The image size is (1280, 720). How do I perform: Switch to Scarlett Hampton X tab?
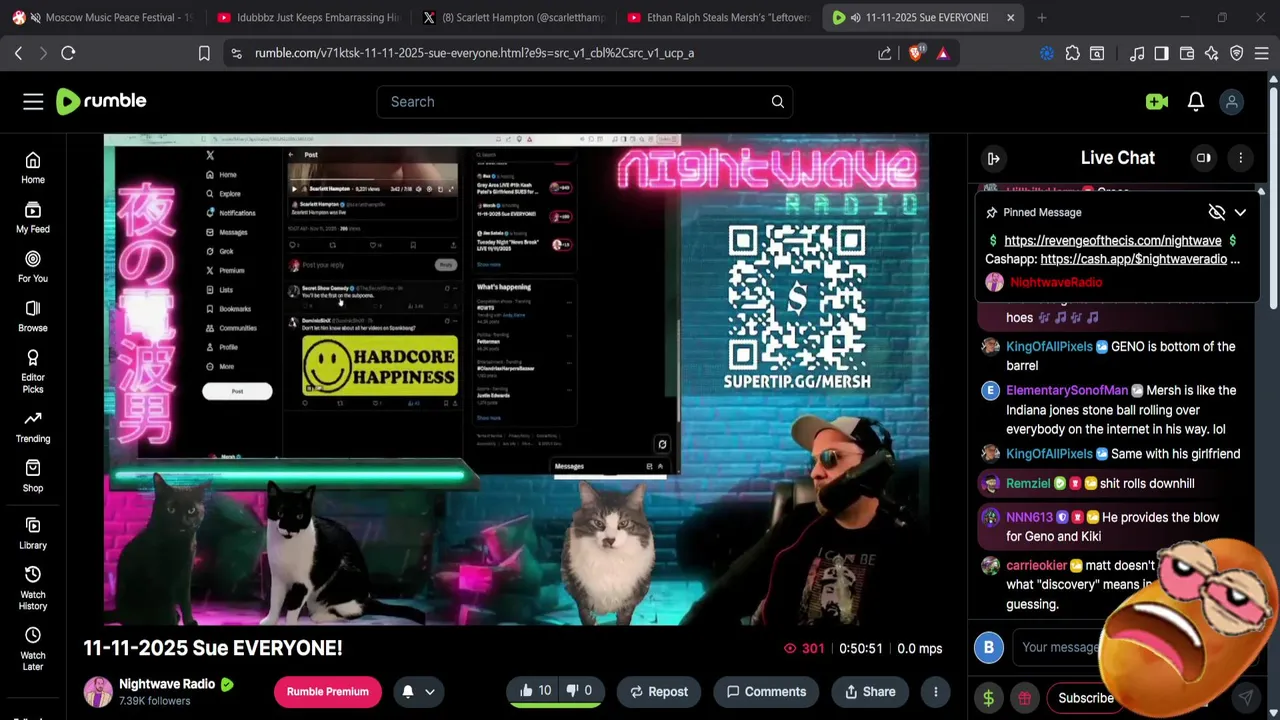pyautogui.click(x=513, y=17)
